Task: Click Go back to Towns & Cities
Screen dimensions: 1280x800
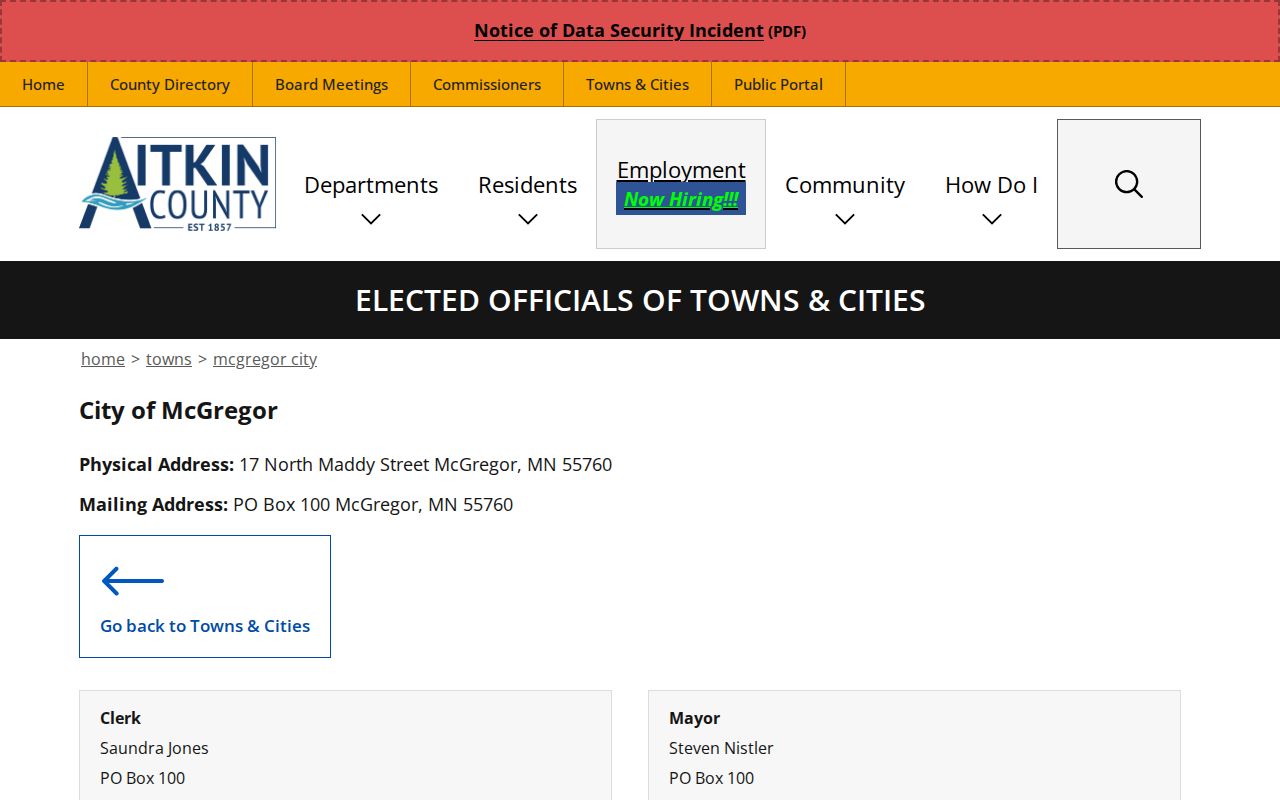Action: (205, 626)
